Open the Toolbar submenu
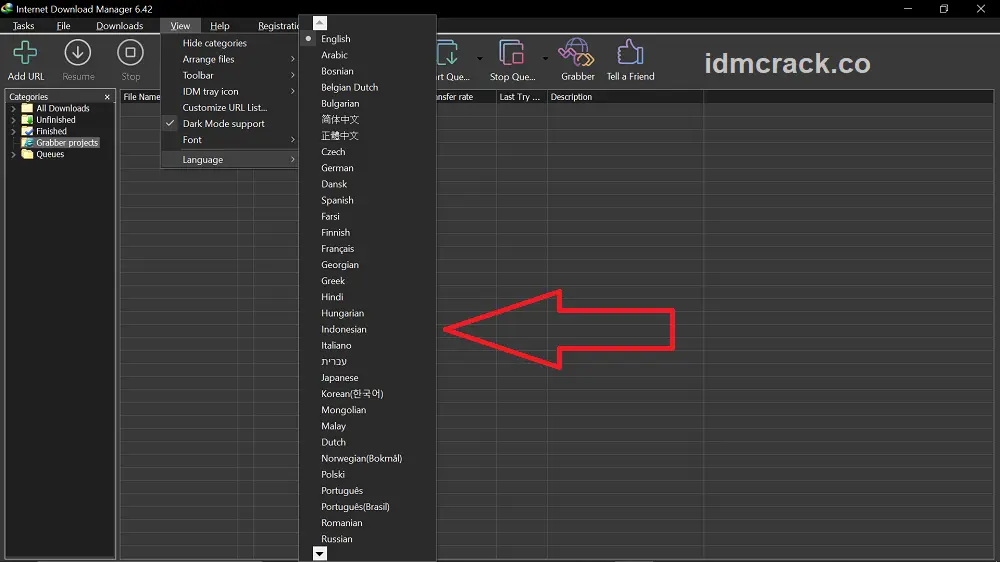The image size is (1000, 562). (230, 75)
